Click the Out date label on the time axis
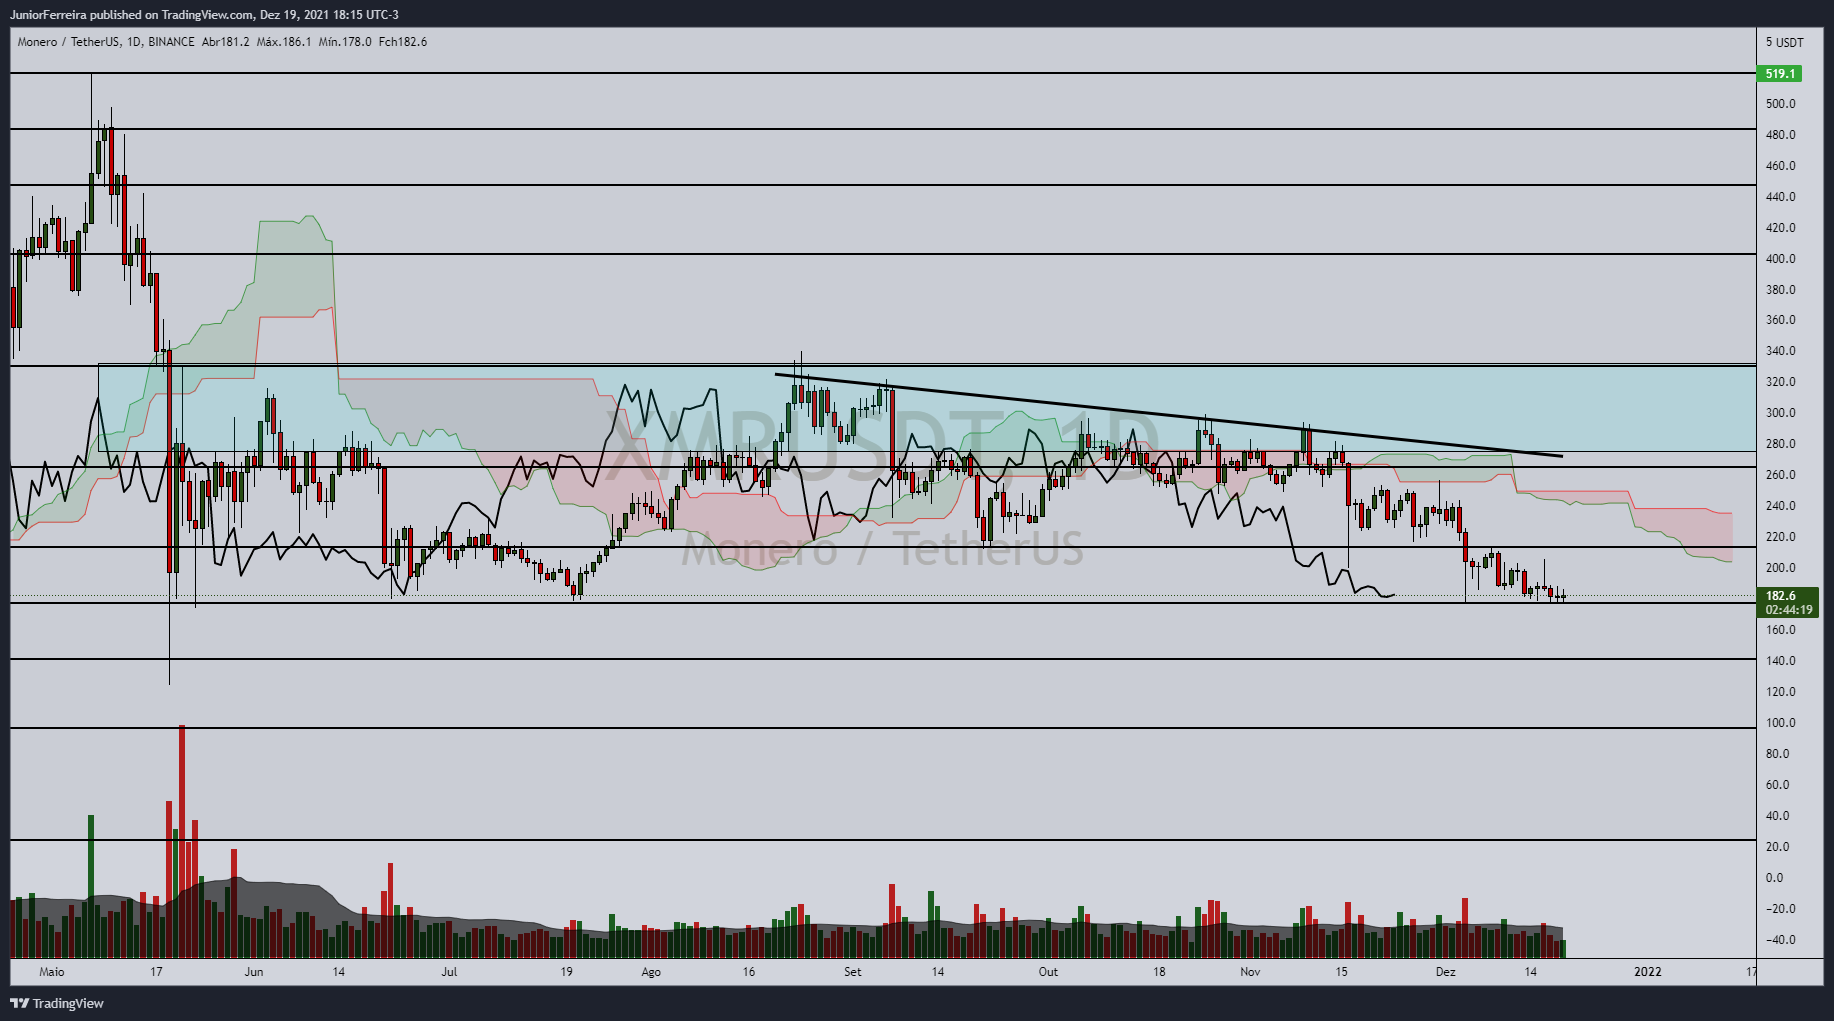Image resolution: width=1834 pixels, height=1021 pixels. point(1048,972)
